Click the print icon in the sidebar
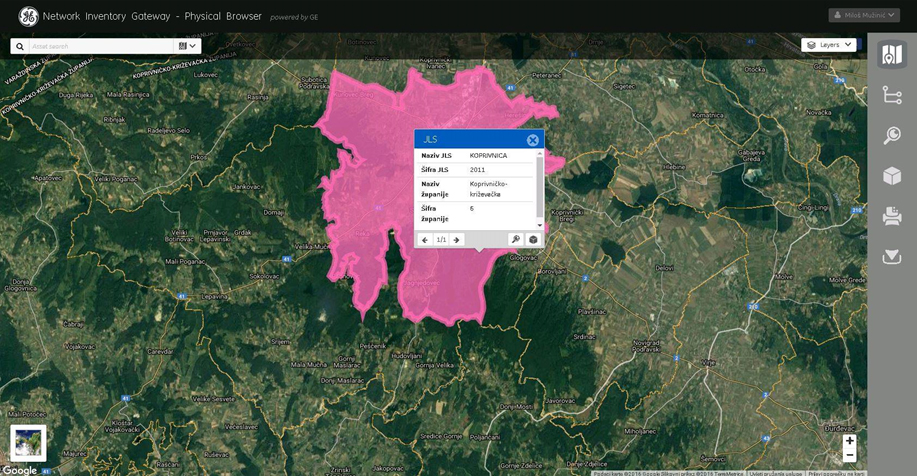The height and width of the screenshot is (476, 917). (891, 216)
